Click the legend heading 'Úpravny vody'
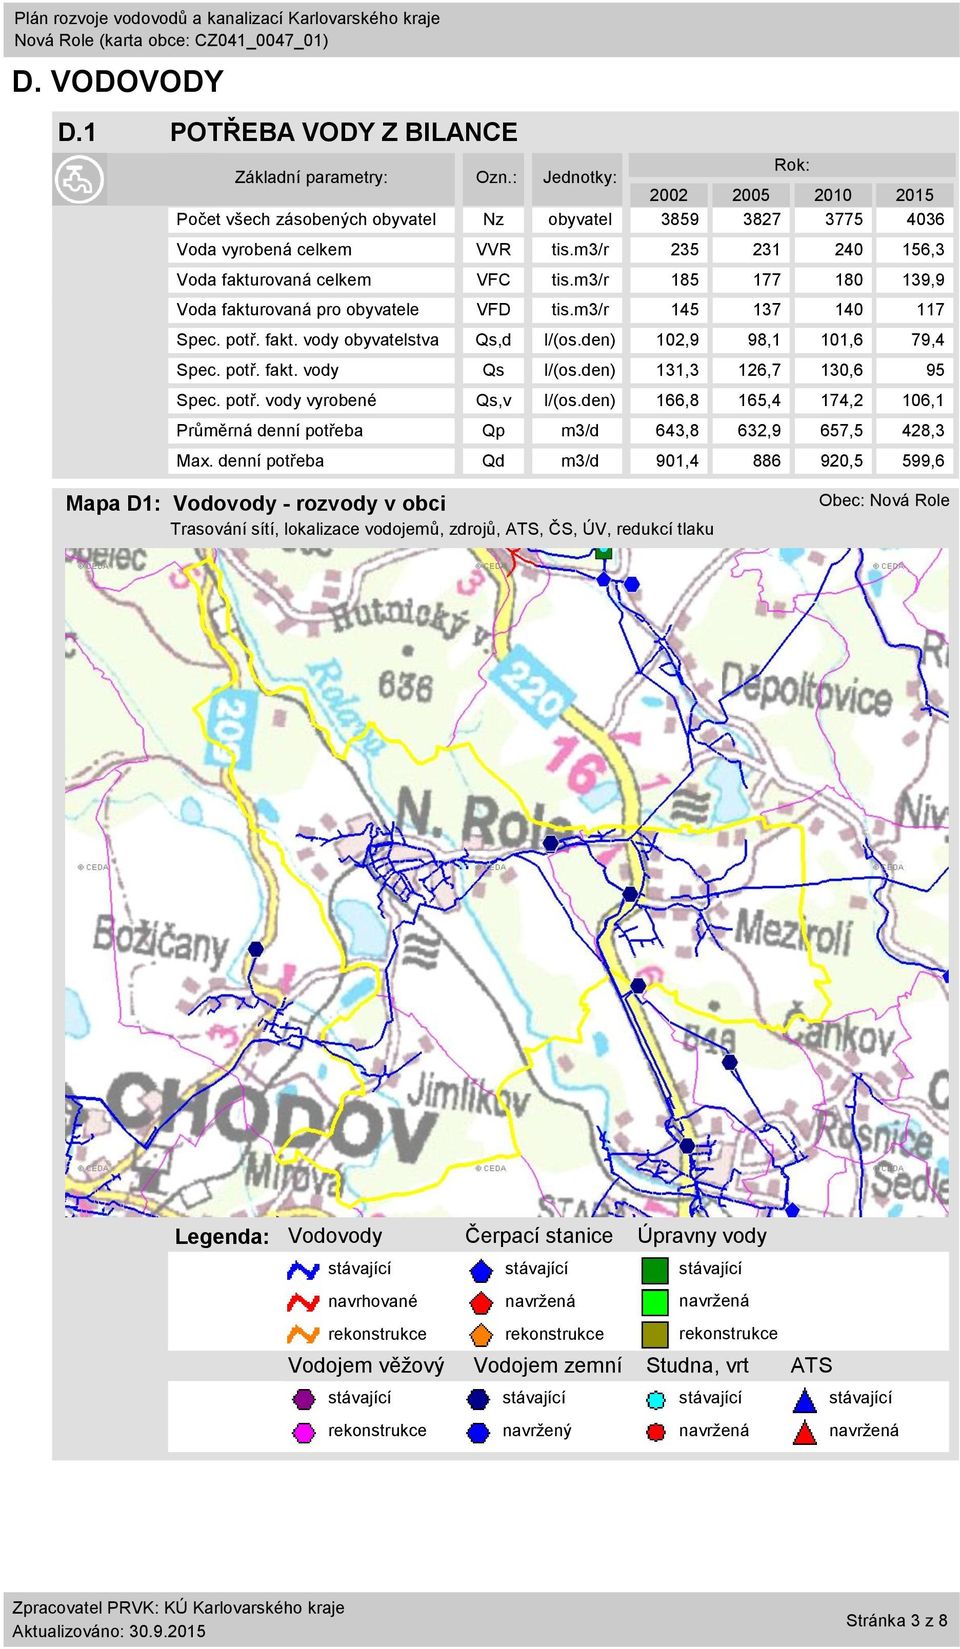960x1649 pixels. [702, 1235]
